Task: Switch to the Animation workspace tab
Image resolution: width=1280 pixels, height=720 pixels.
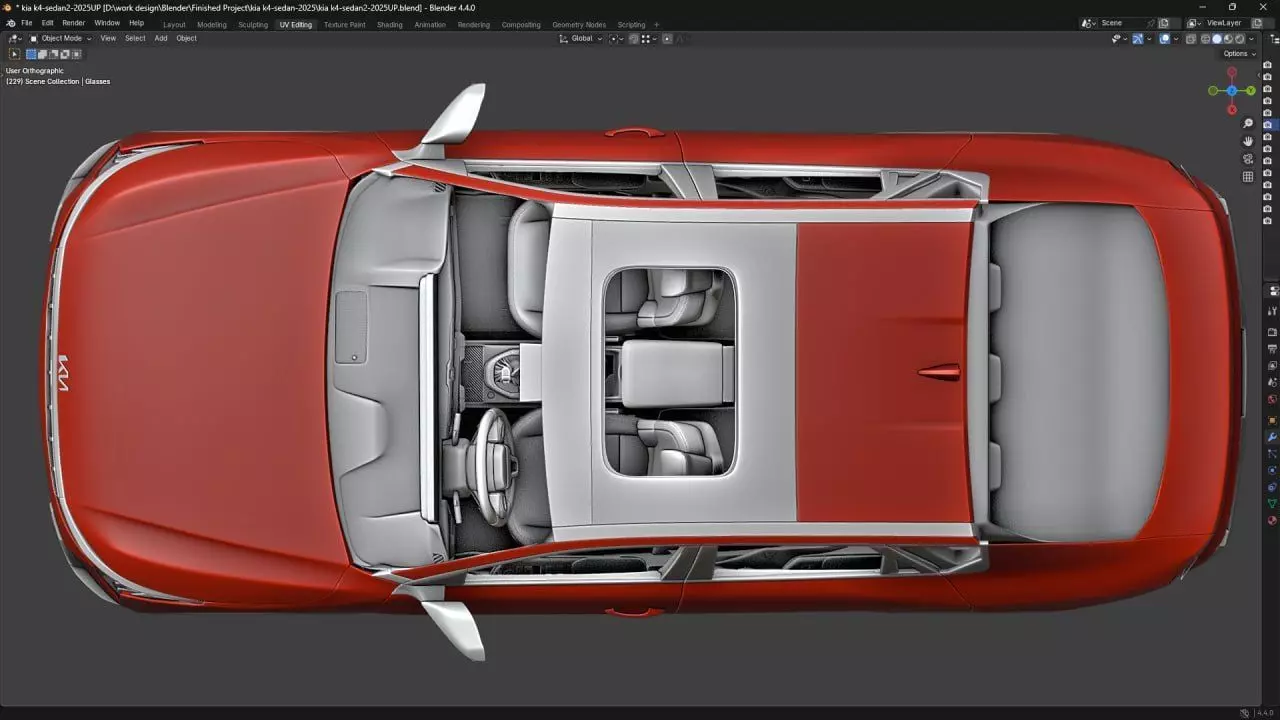Action: [x=430, y=24]
